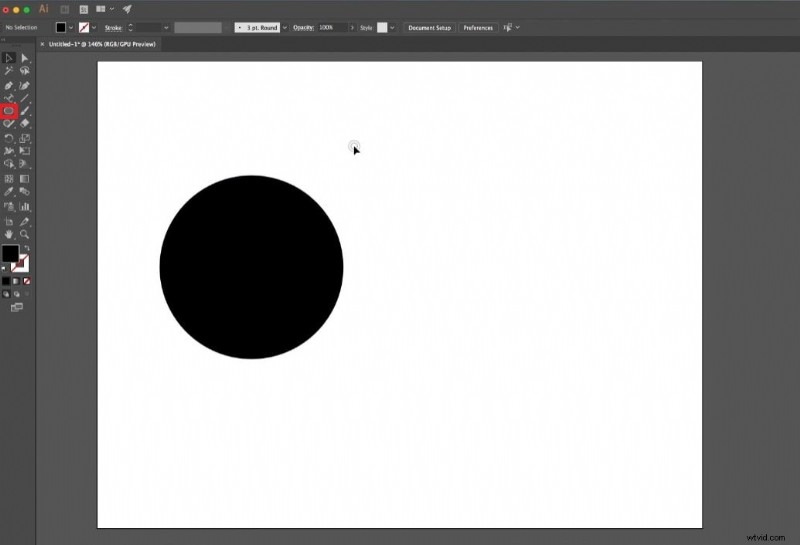This screenshot has width=800, height=545.
Task: Click the Swap Fill and Stroke arrow
Action: point(27,248)
